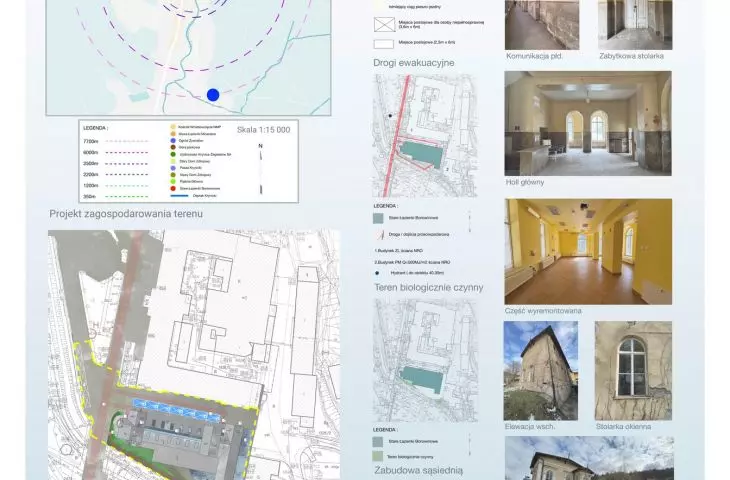The image size is (730, 480).
Task: Click teal swatch in Drogi ewakuacyjne legend
Action: (378, 218)
